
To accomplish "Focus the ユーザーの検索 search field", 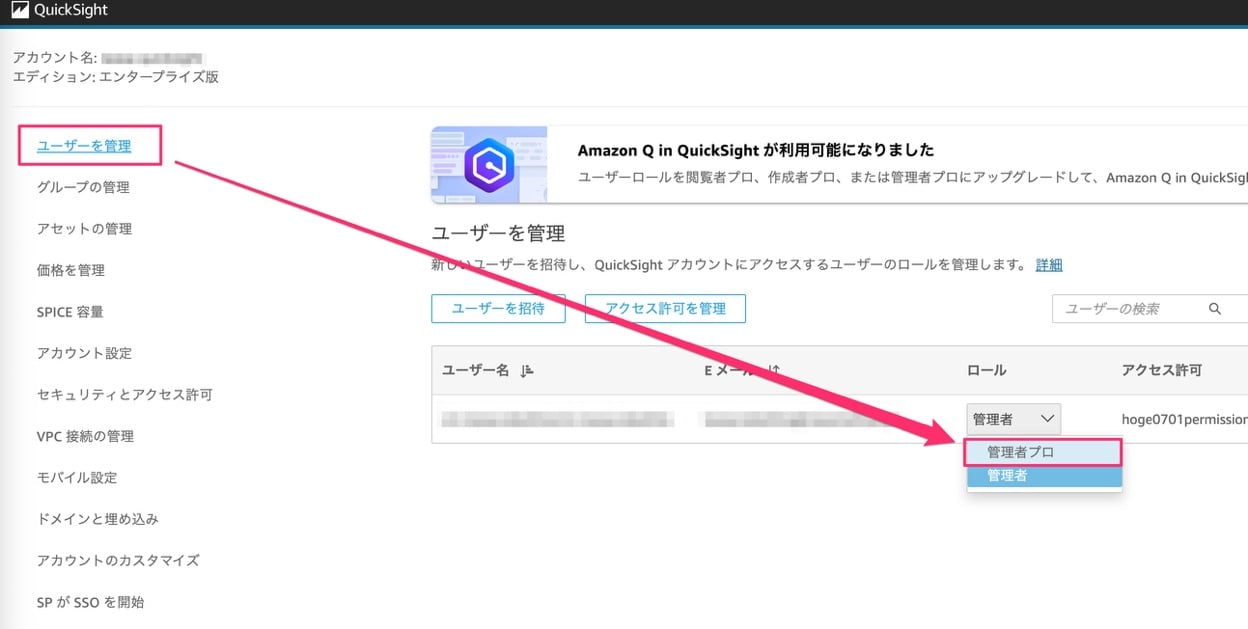I will [x=1150, y=309].
